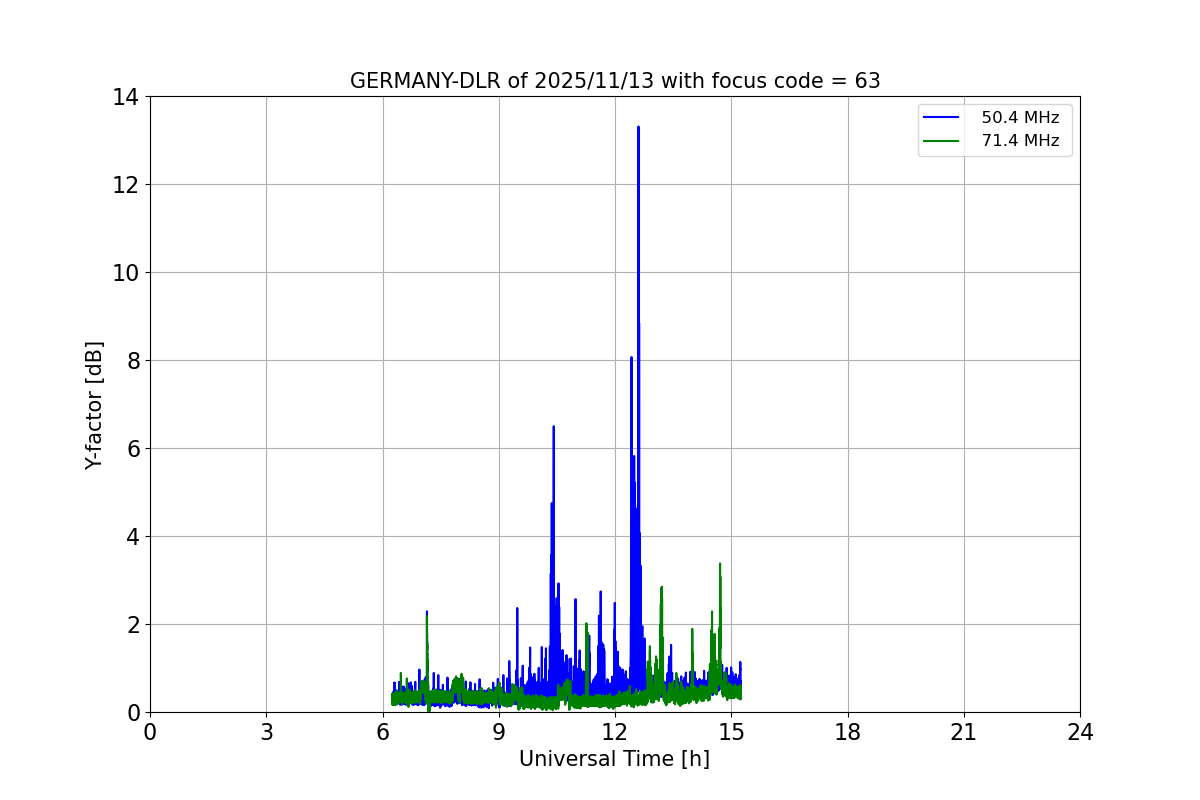Screen dimensions: 1200x800
Task: Click the x-axis tick label 12
Action: tap(615, 732)
